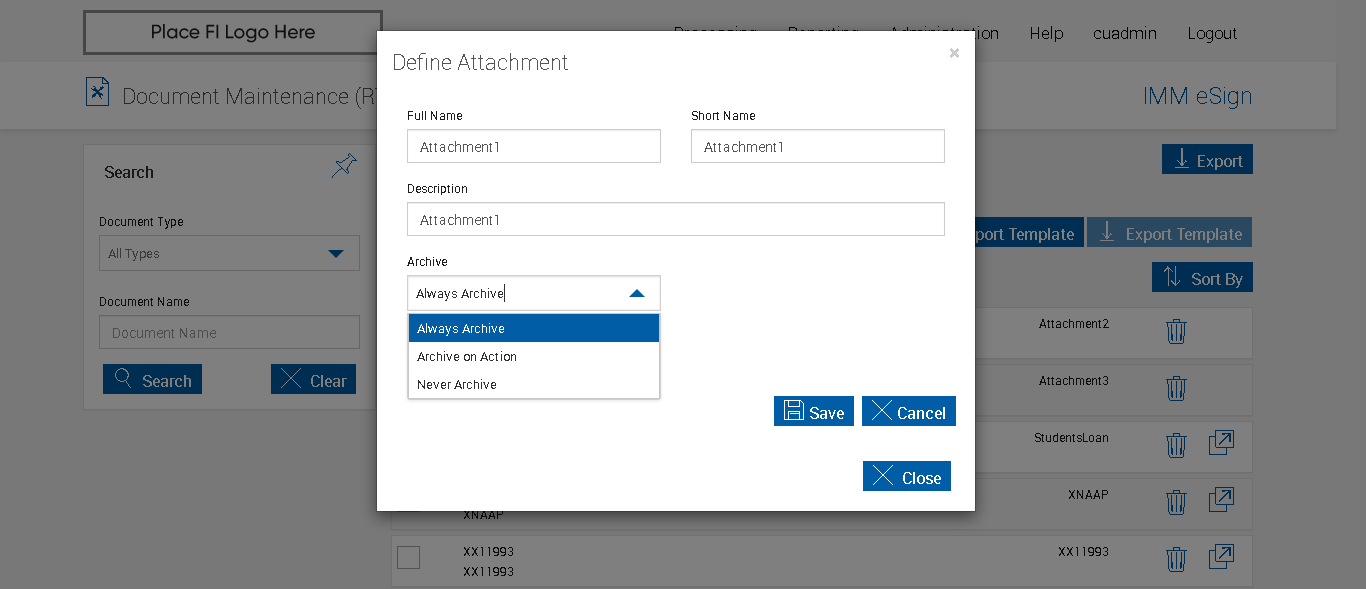Click open-external icon for XNAAP row
This screenshot has height=589, width=1366.
[x=1221, y=500]
